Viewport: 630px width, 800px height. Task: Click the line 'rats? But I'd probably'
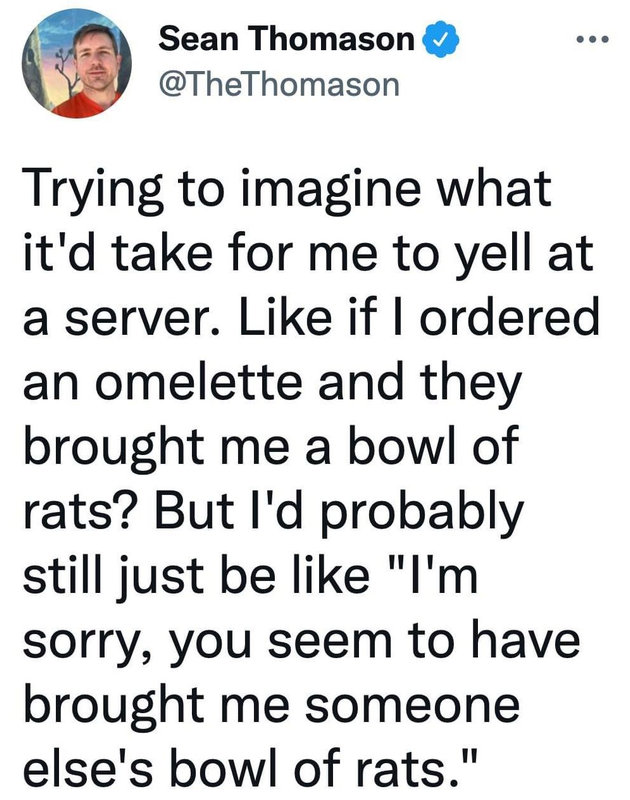point(273,516)
